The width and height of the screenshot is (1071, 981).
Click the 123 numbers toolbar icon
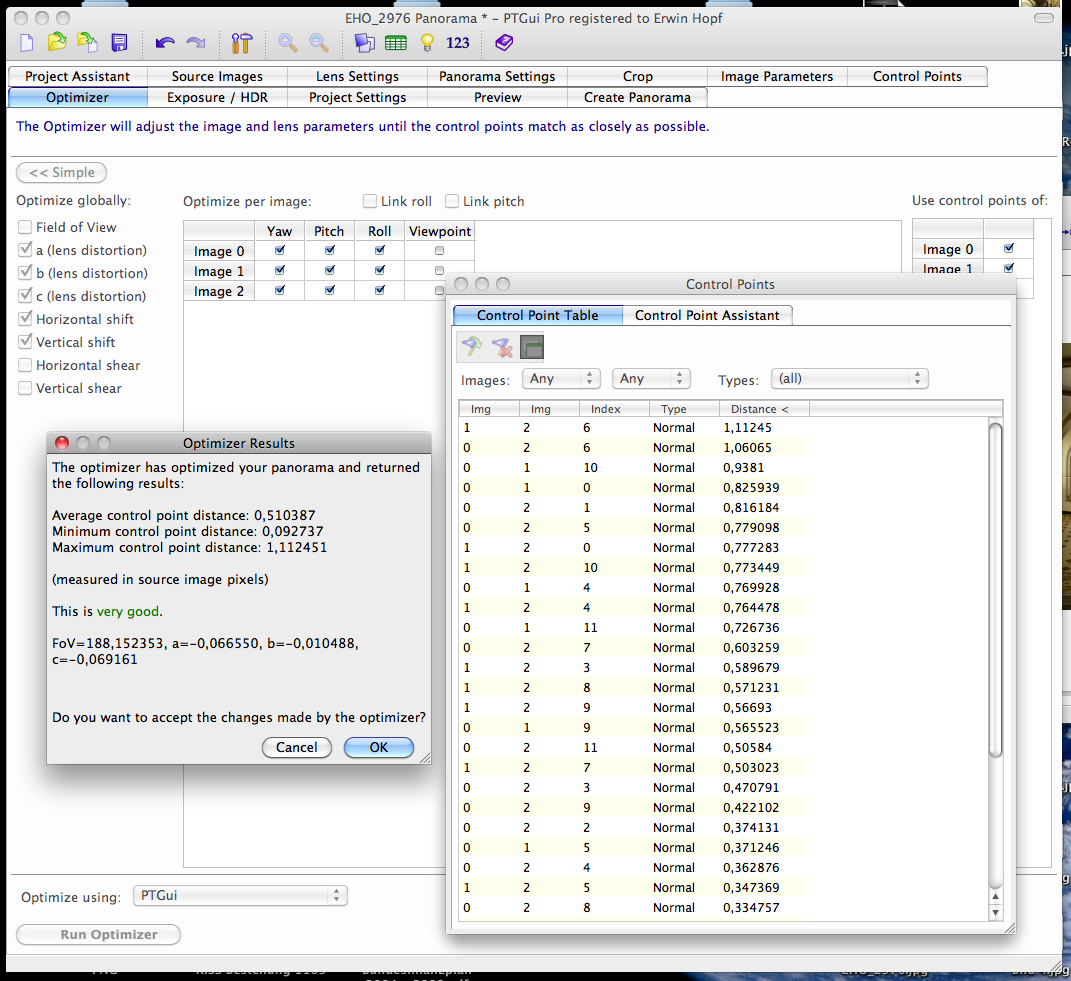pos(458,43)
